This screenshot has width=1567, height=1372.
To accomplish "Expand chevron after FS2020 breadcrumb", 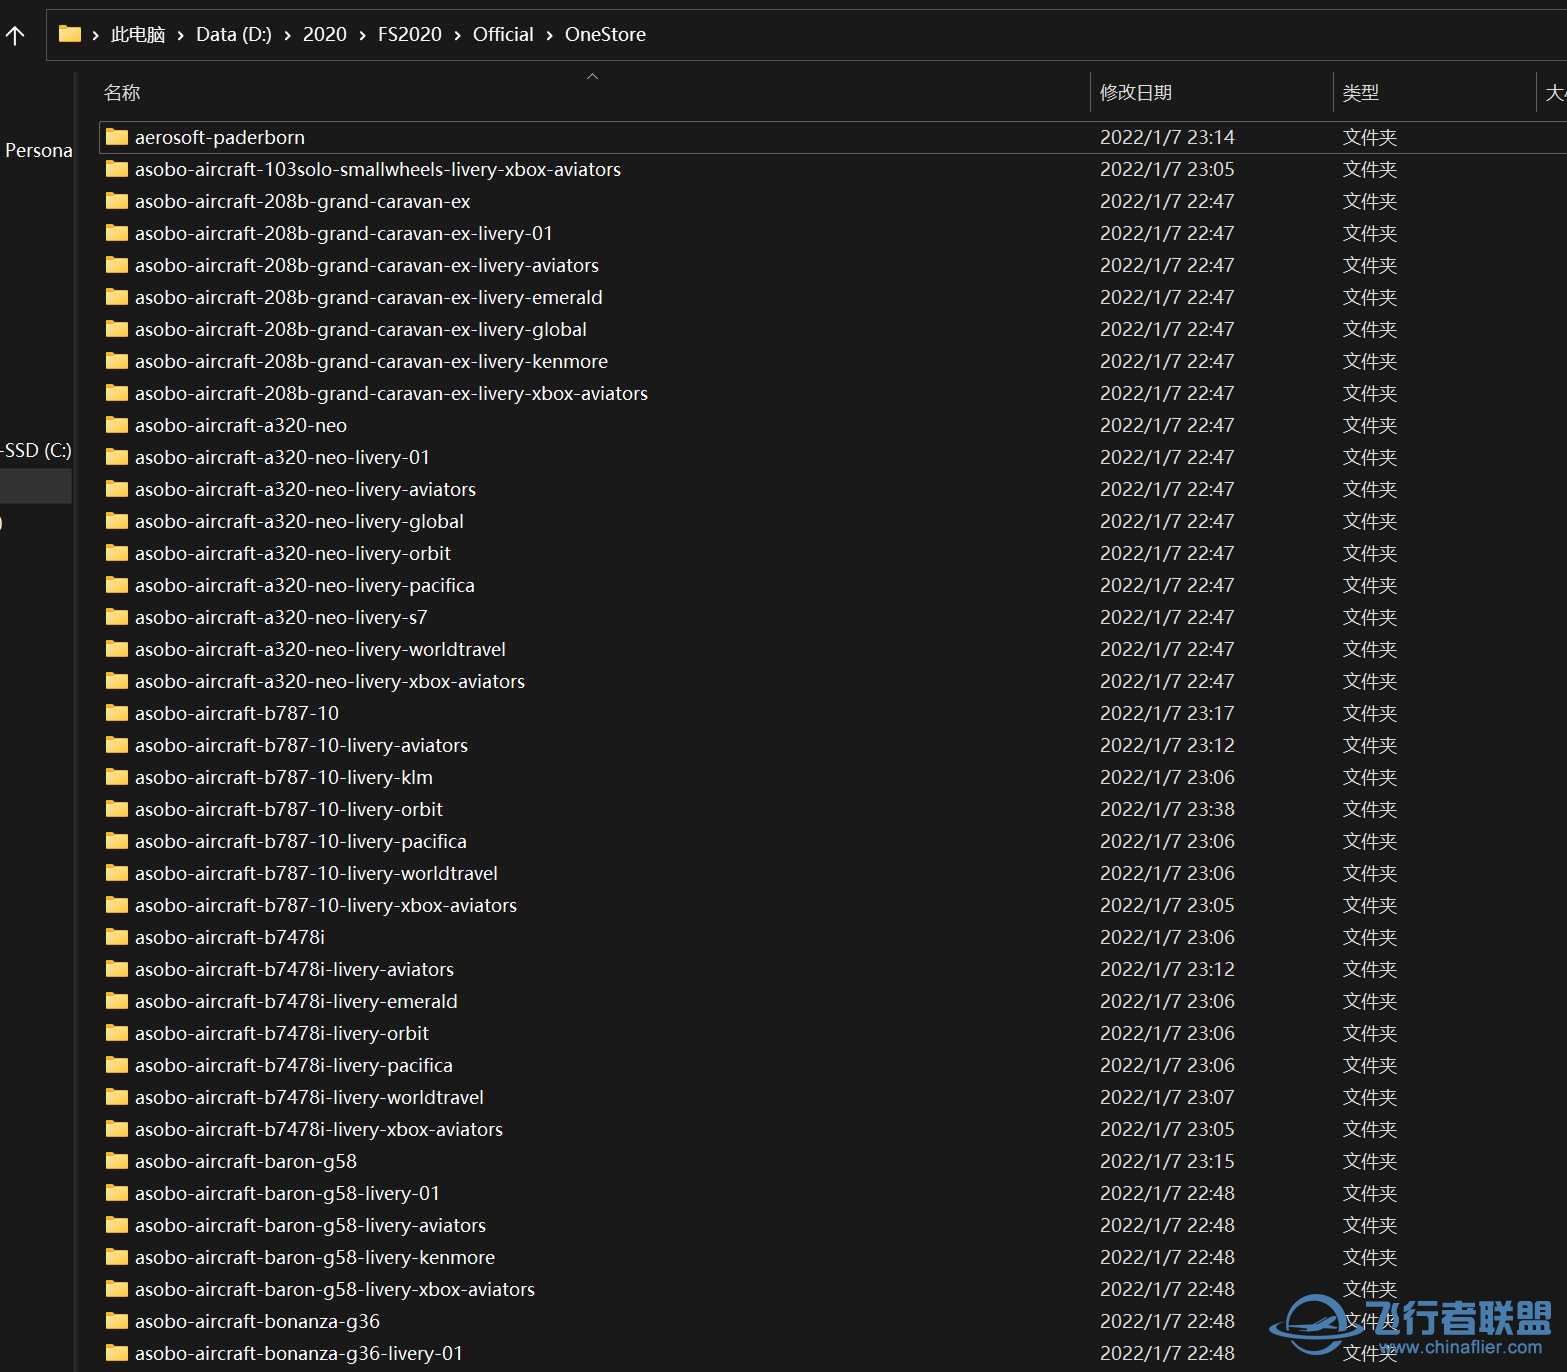I will coord(457,35).
